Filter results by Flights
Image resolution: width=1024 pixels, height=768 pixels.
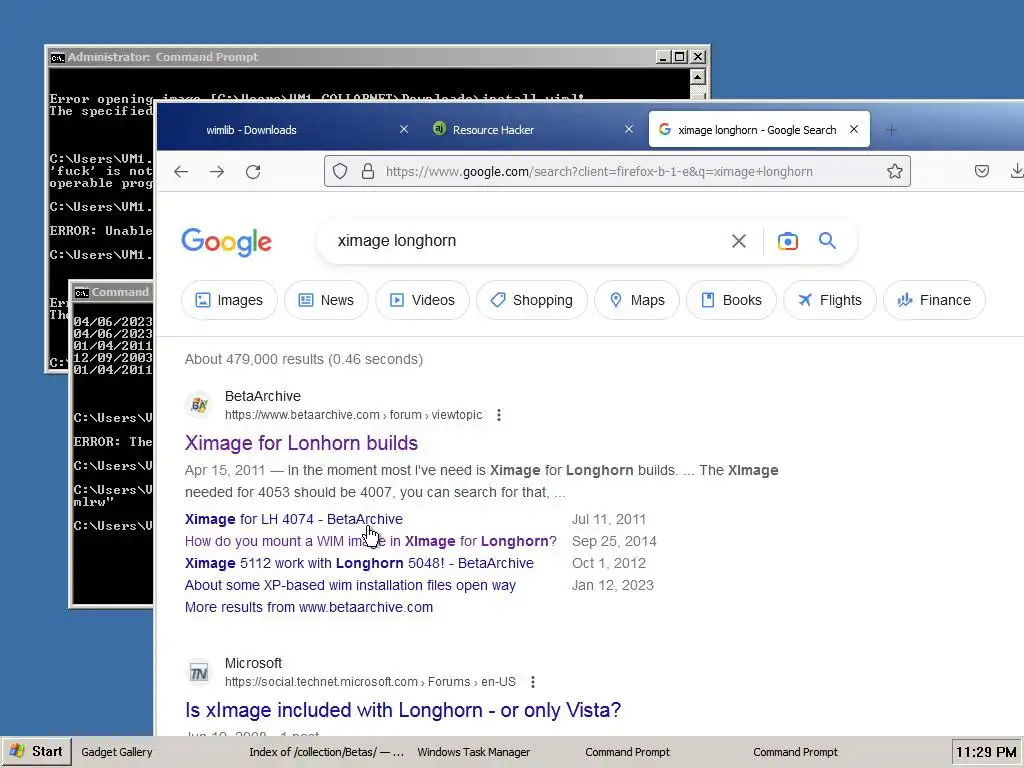click(x=829, y=300)
